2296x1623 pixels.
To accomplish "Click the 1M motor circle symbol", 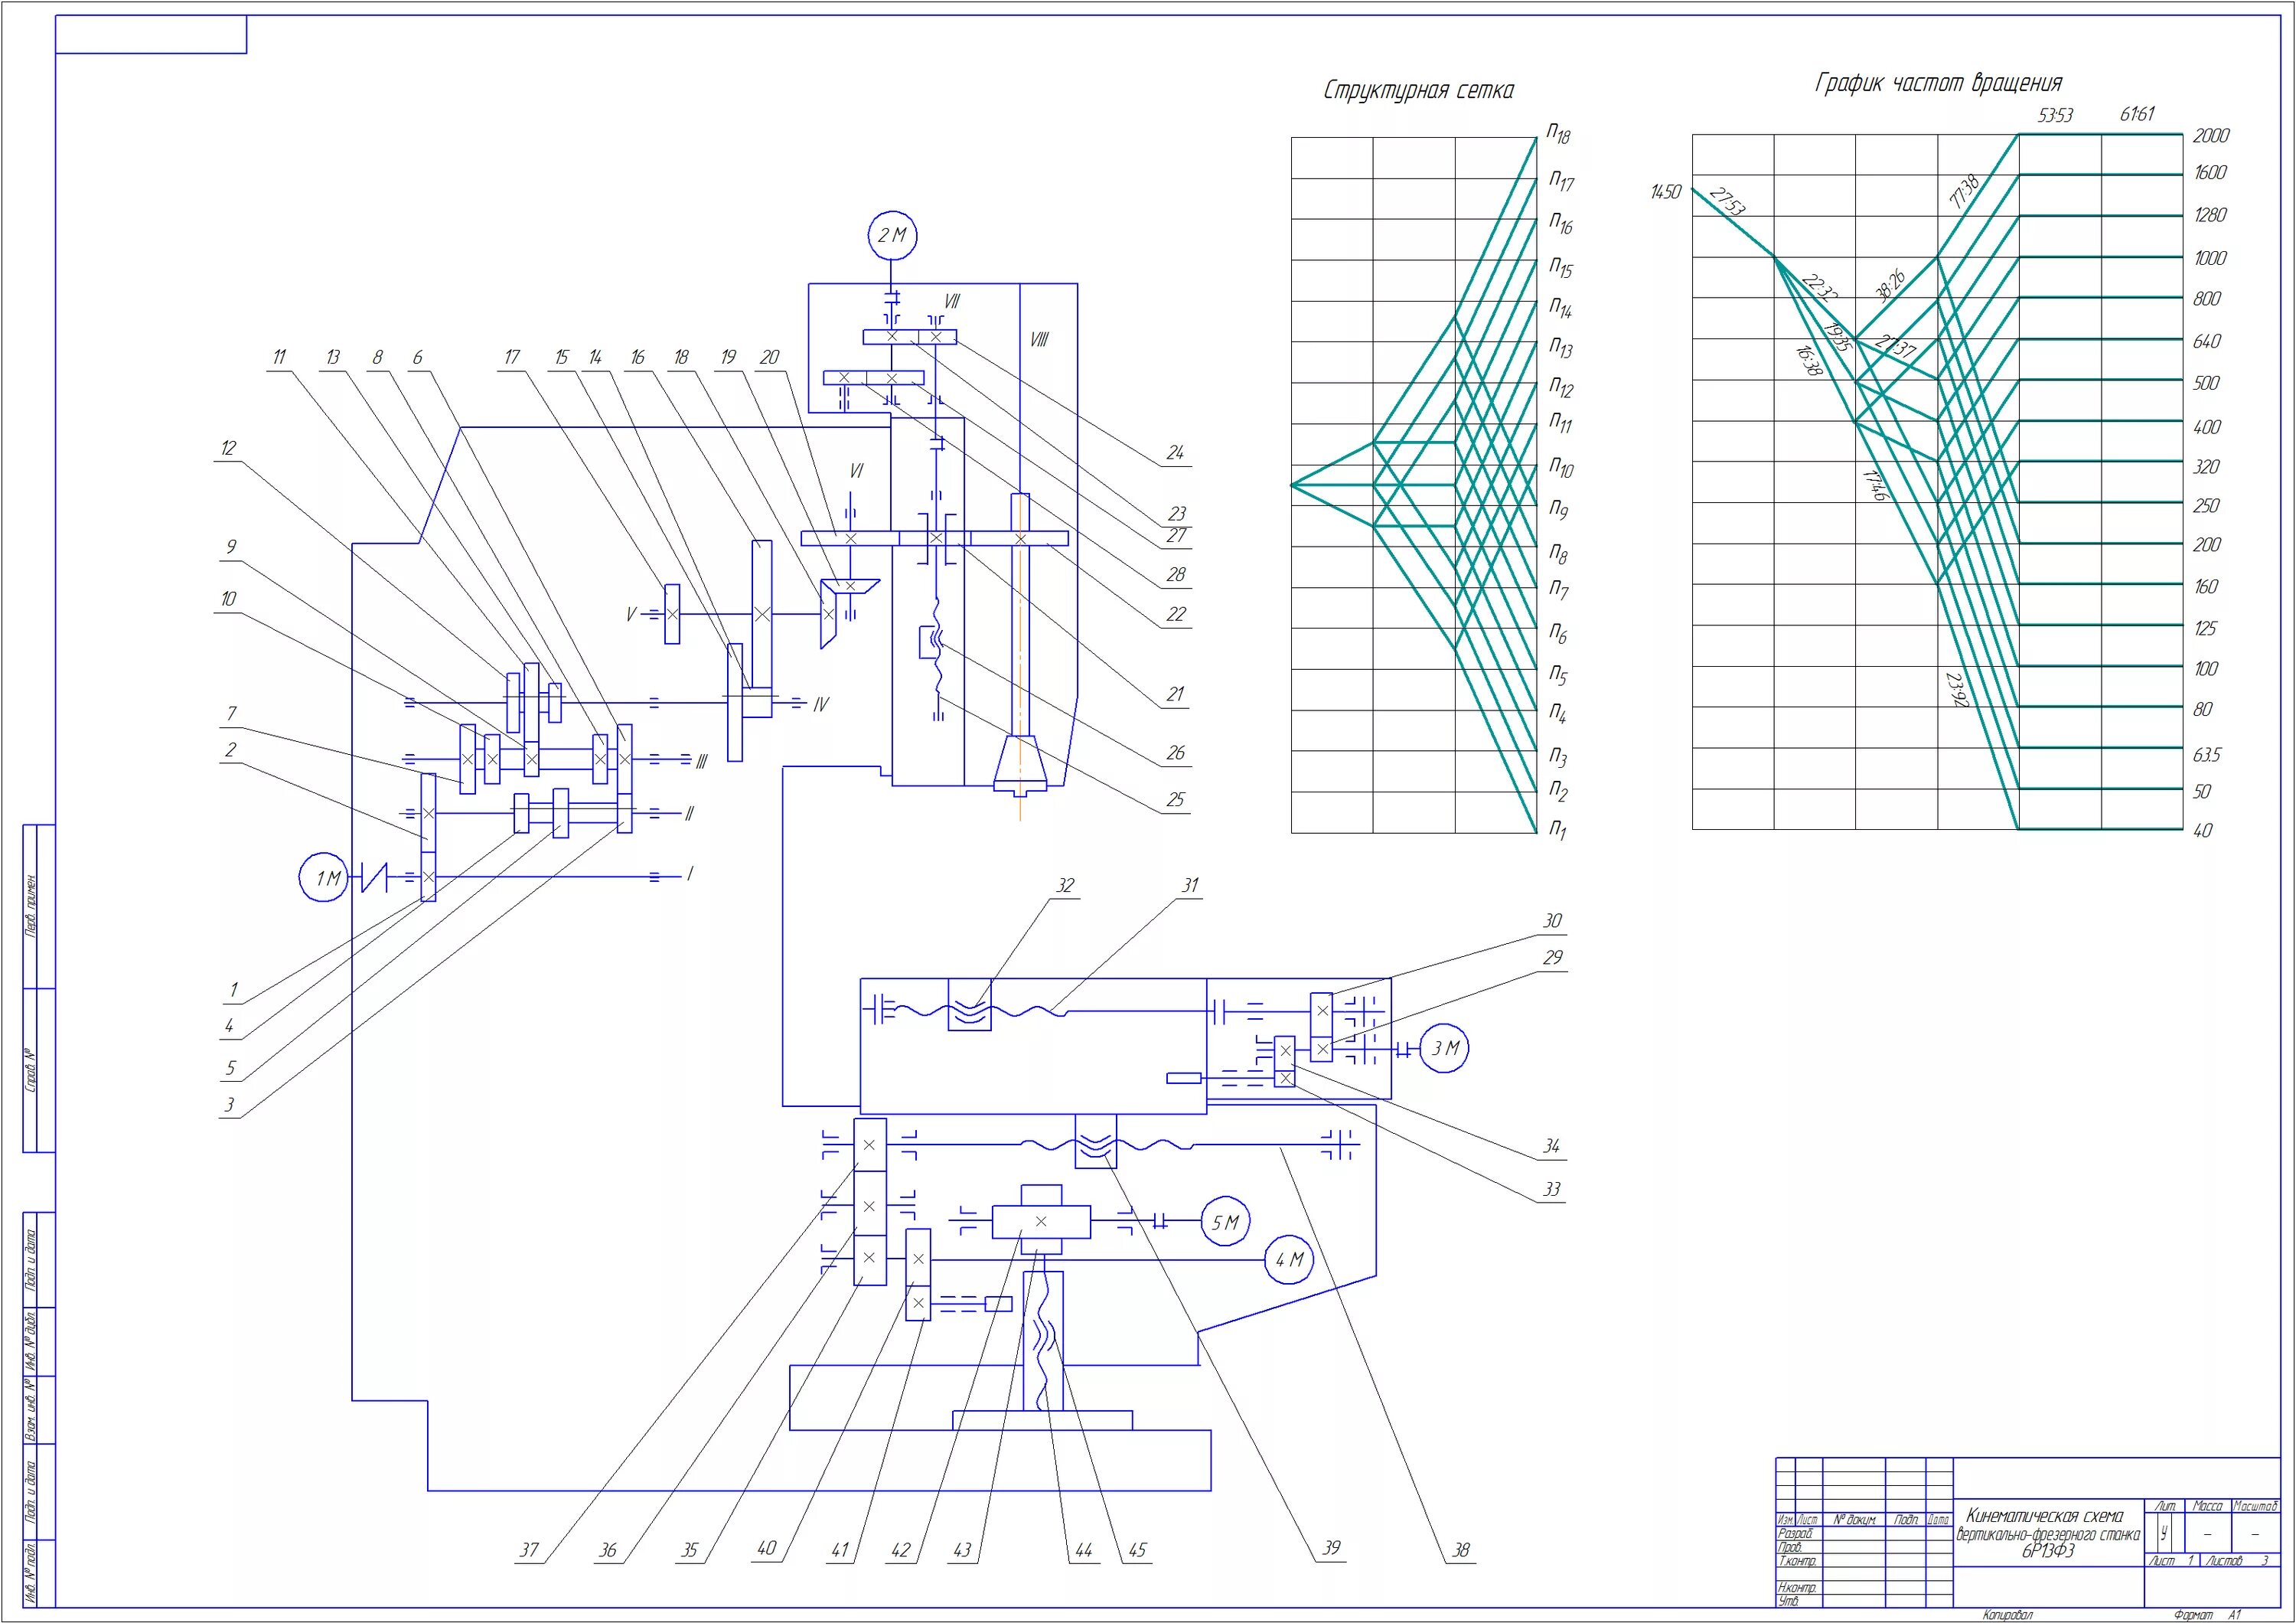I will 325,877.
